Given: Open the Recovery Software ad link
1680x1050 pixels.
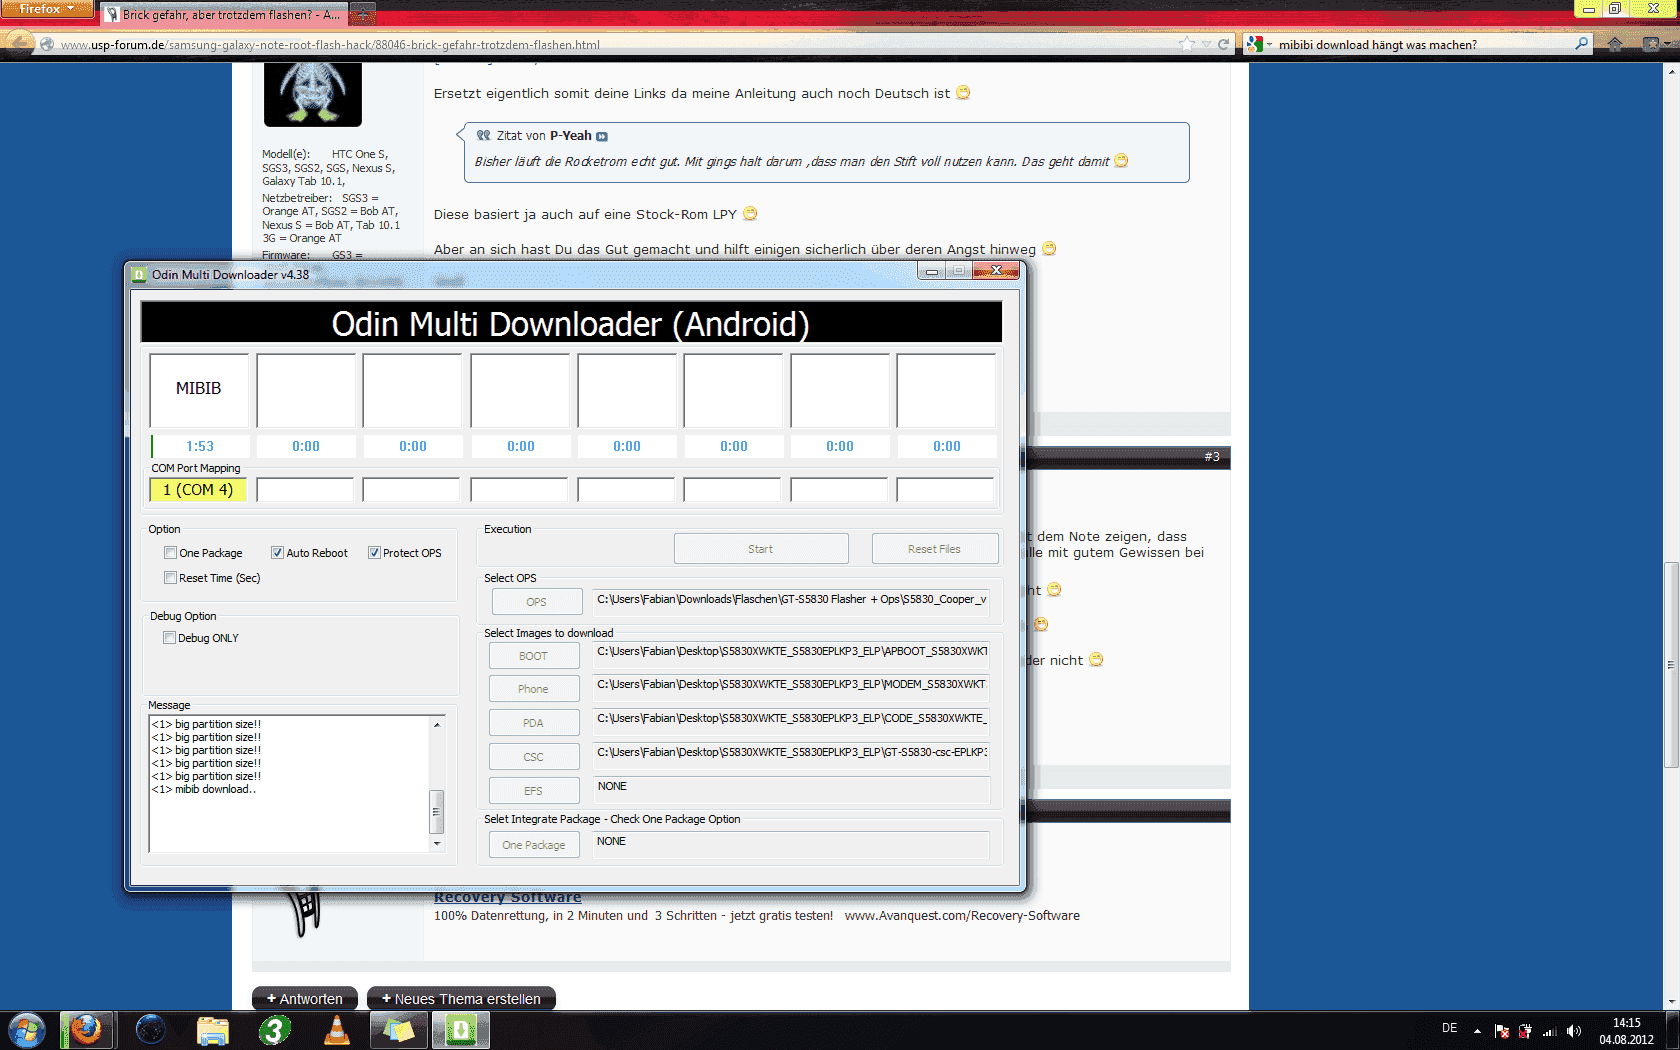Looking at the screenshot, I should (507, 897).
